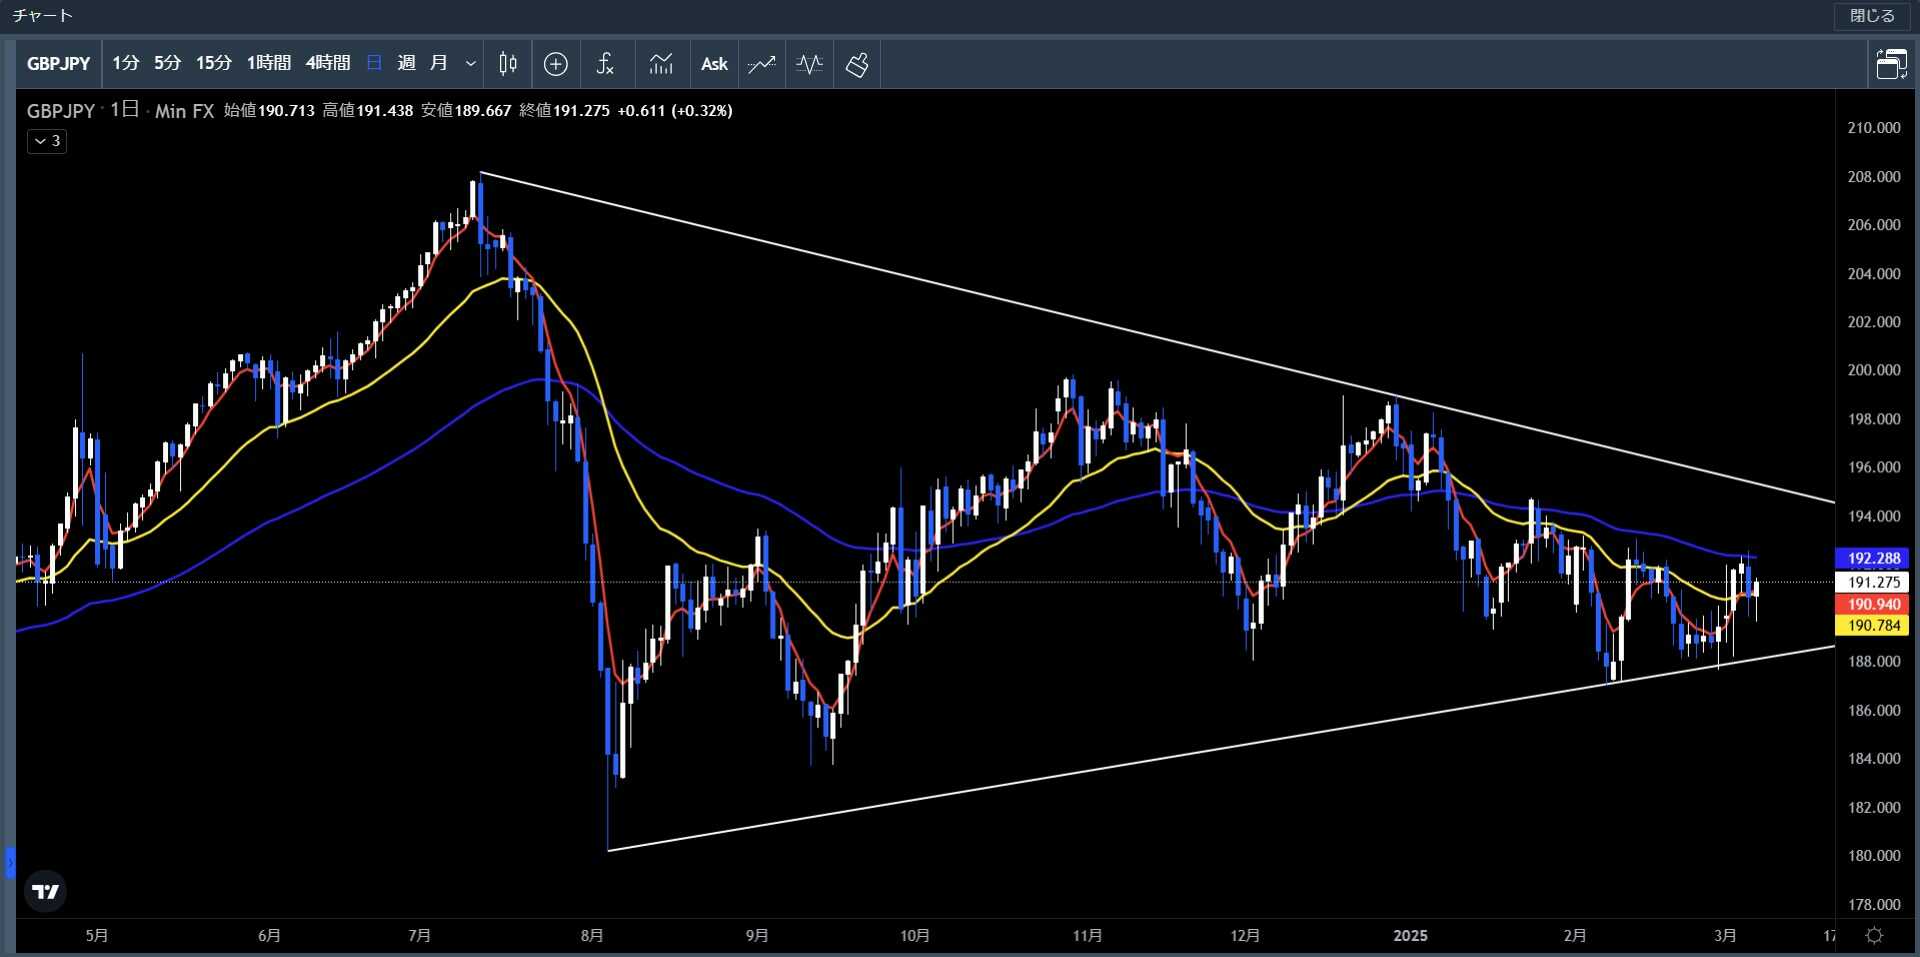
Task: Click the GBPJPY chart legend title
Action: coord(61,111)
